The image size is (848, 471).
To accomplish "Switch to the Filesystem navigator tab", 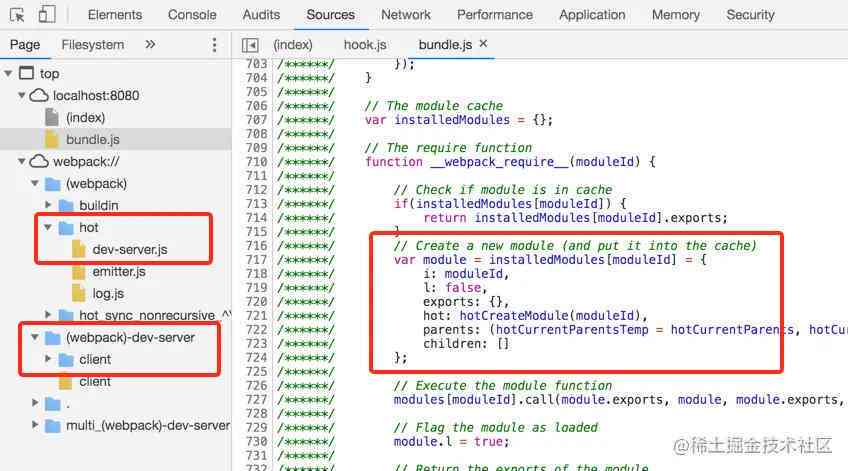I will pyautogui.click(x=92, y=45).
